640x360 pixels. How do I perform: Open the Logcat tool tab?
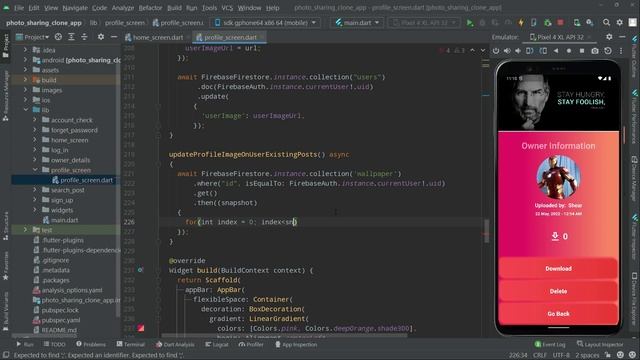(217, 344)
